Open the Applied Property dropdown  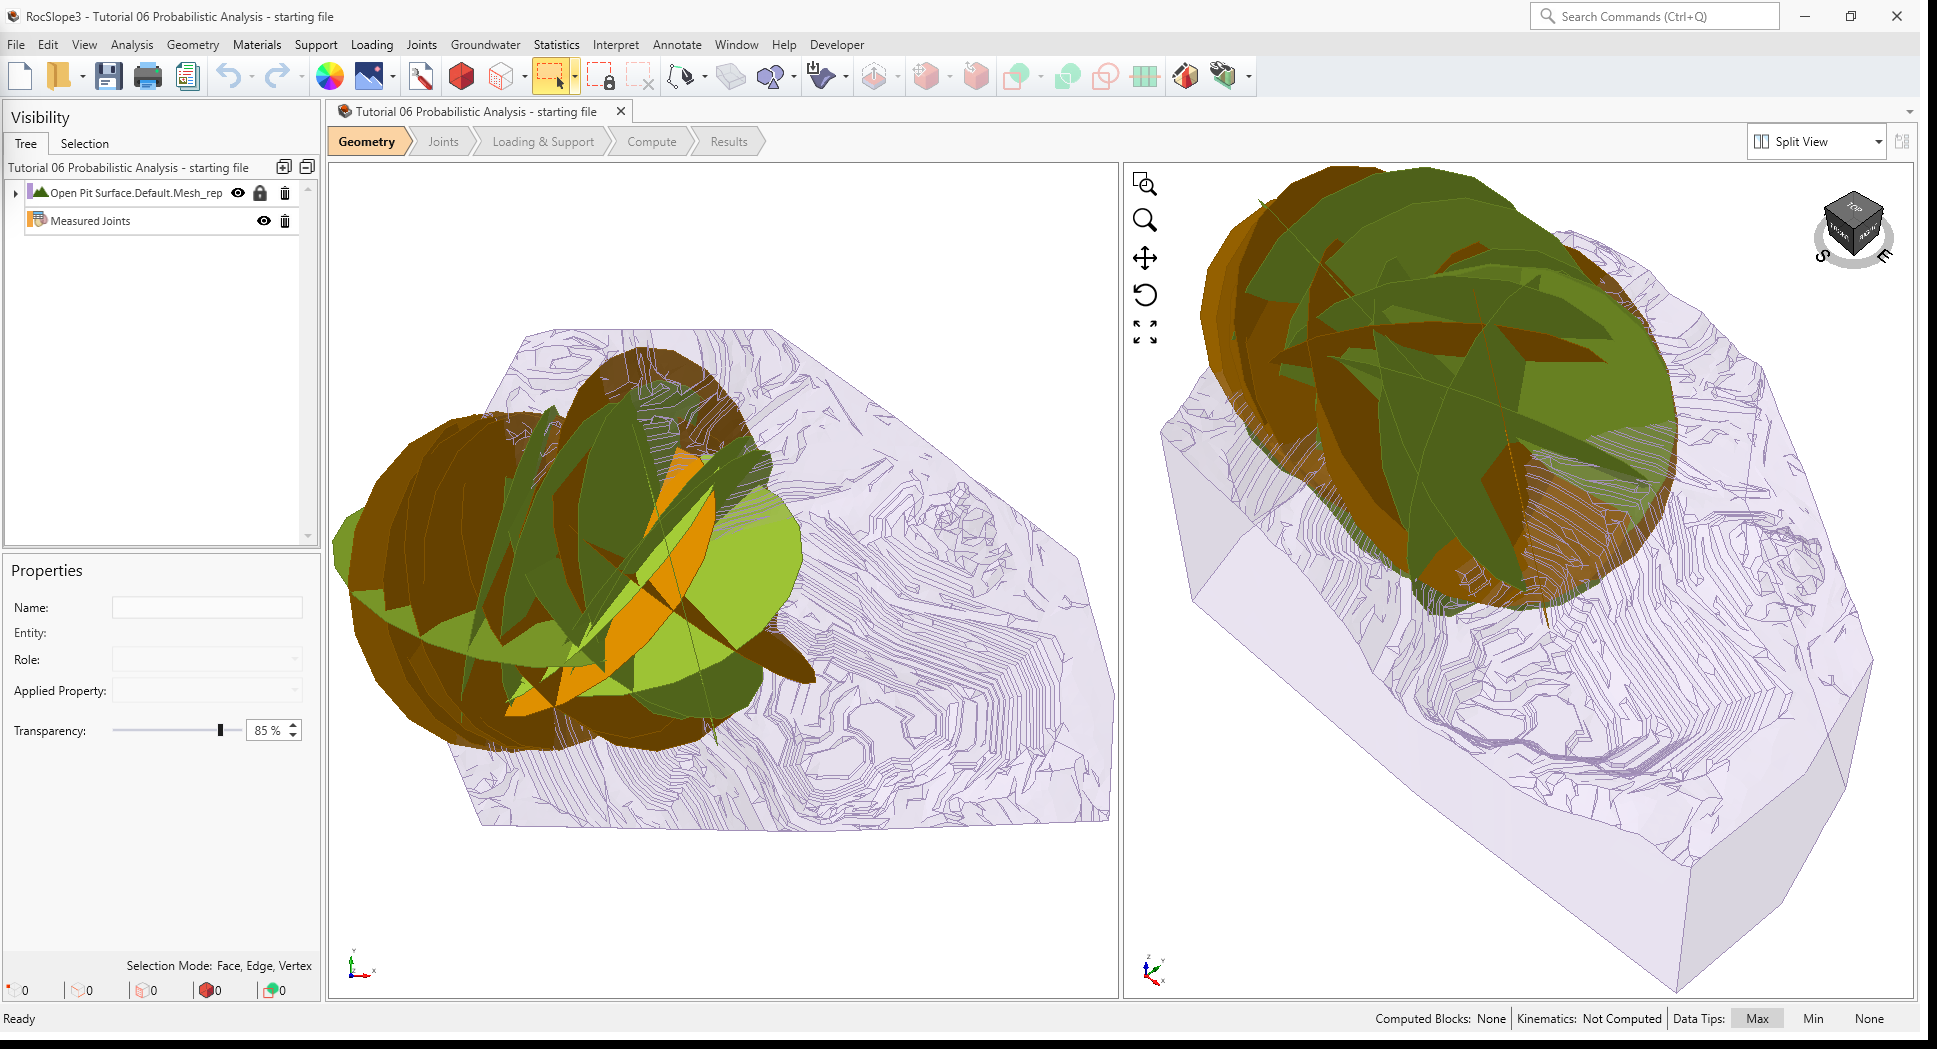pyautogui.click(x=207, y=690)
